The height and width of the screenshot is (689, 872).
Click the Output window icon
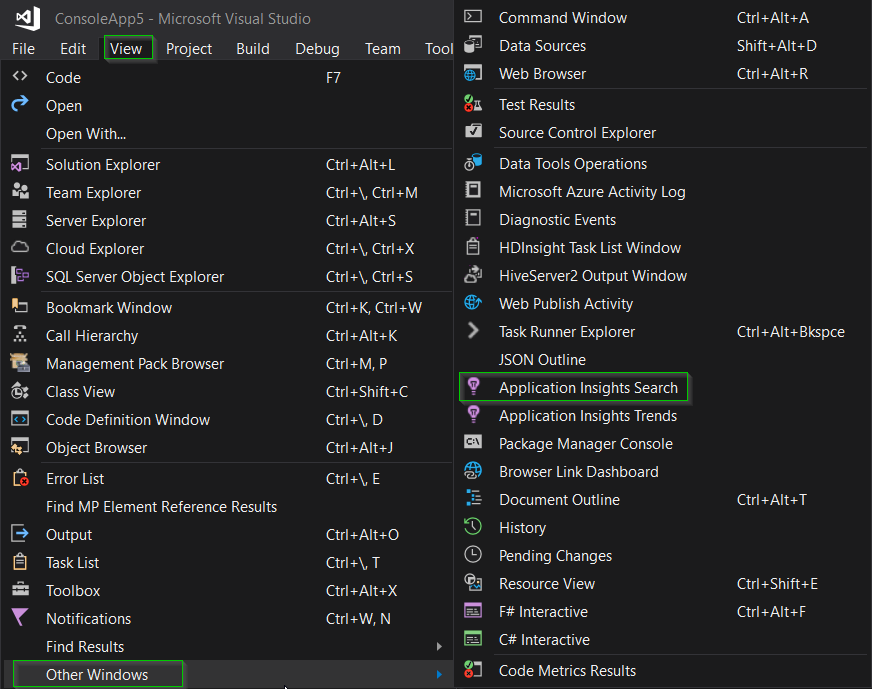pyautogui.click(x=20, y=533)
